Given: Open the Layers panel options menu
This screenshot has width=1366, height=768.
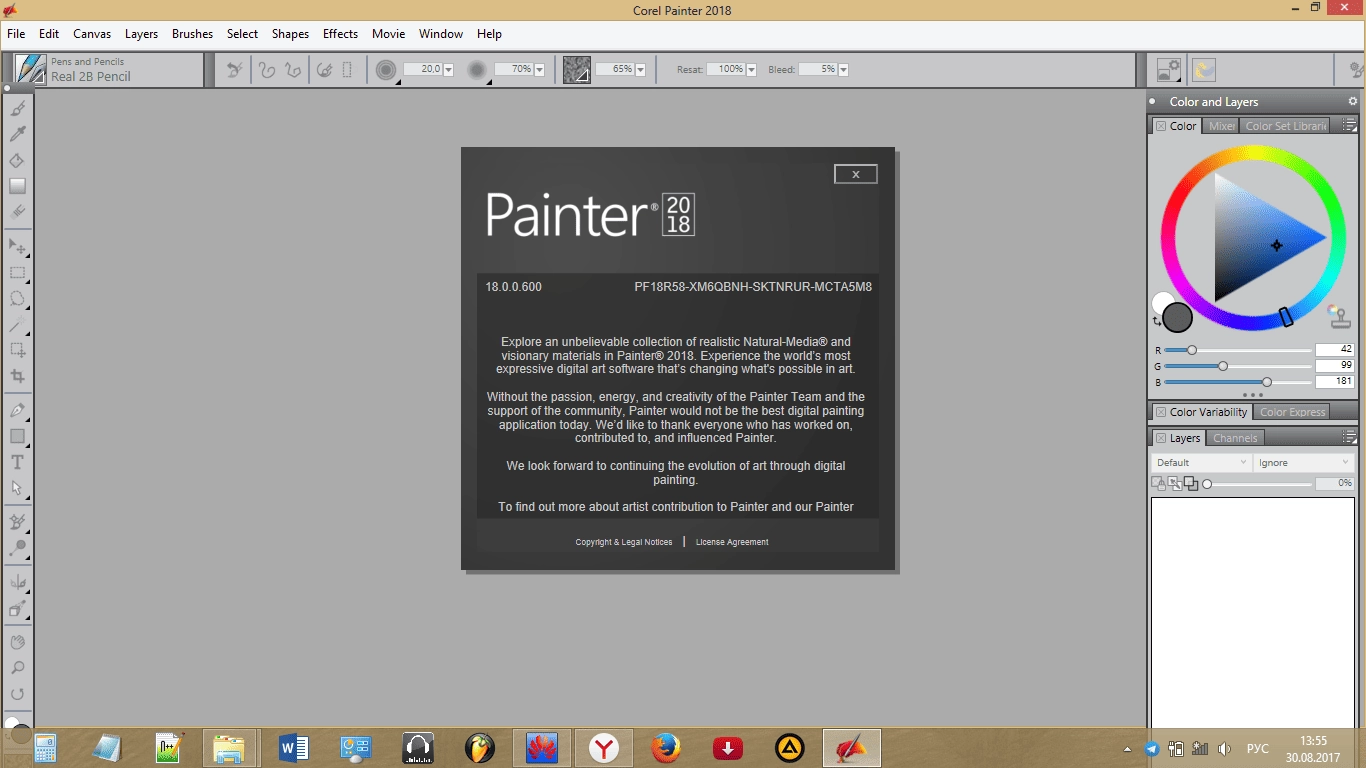Looking at the screenshot, I should (x=1349, y=438).
